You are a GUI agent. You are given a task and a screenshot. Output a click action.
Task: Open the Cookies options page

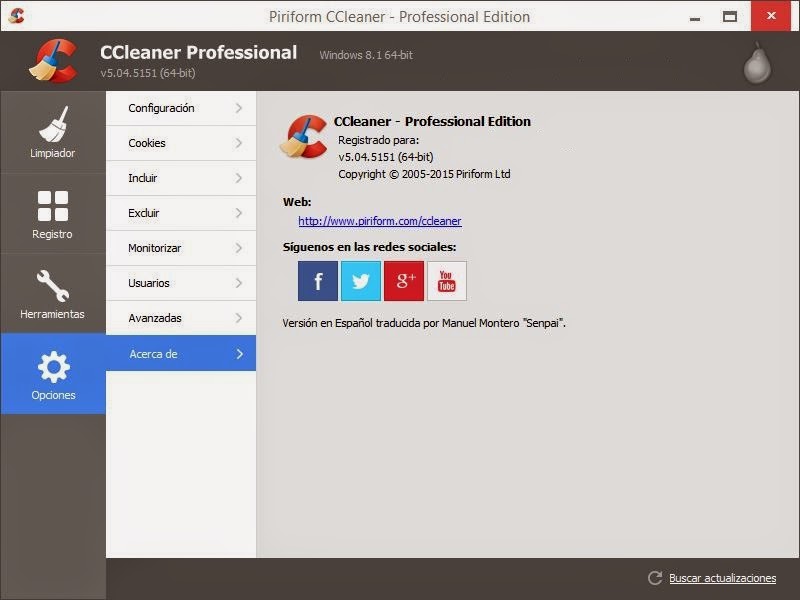pos(181,143)
